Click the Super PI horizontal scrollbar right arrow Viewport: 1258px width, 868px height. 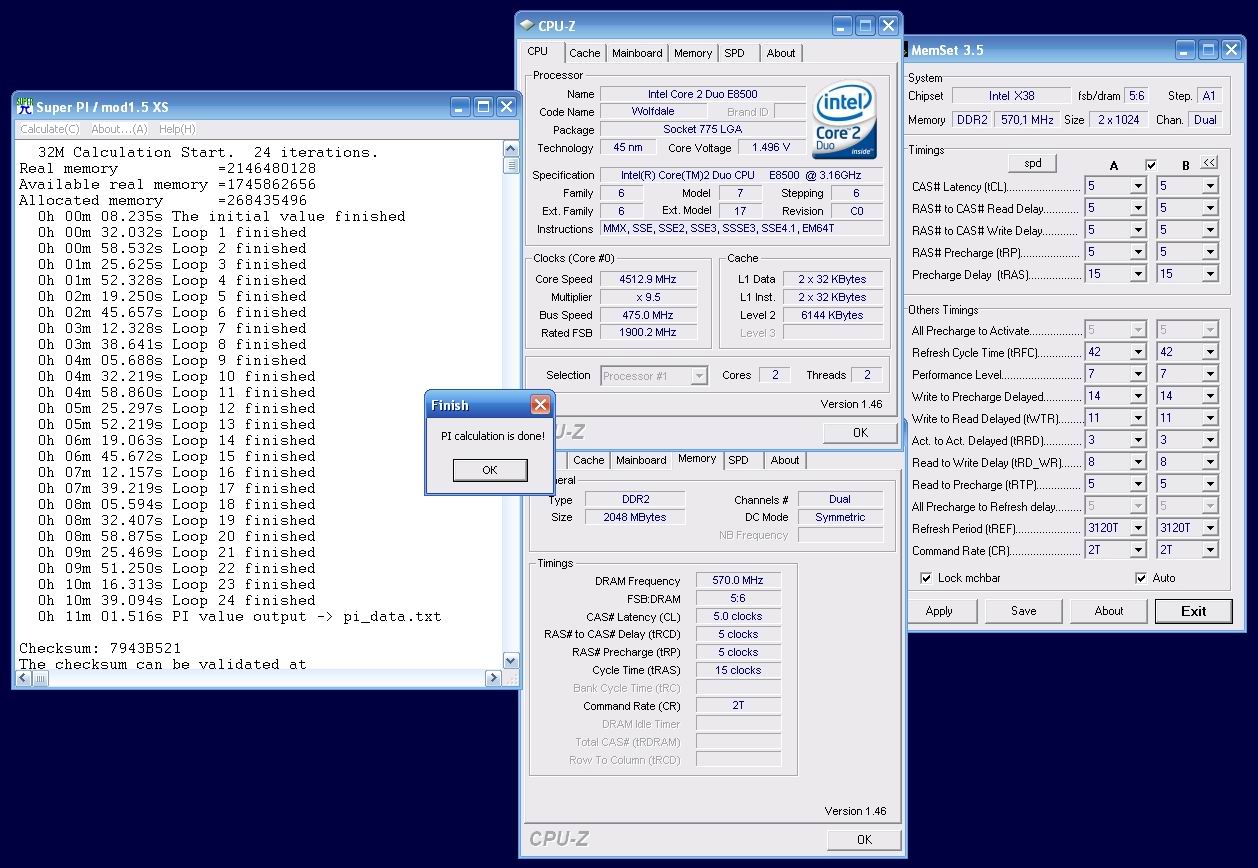[x=493, y=678]
